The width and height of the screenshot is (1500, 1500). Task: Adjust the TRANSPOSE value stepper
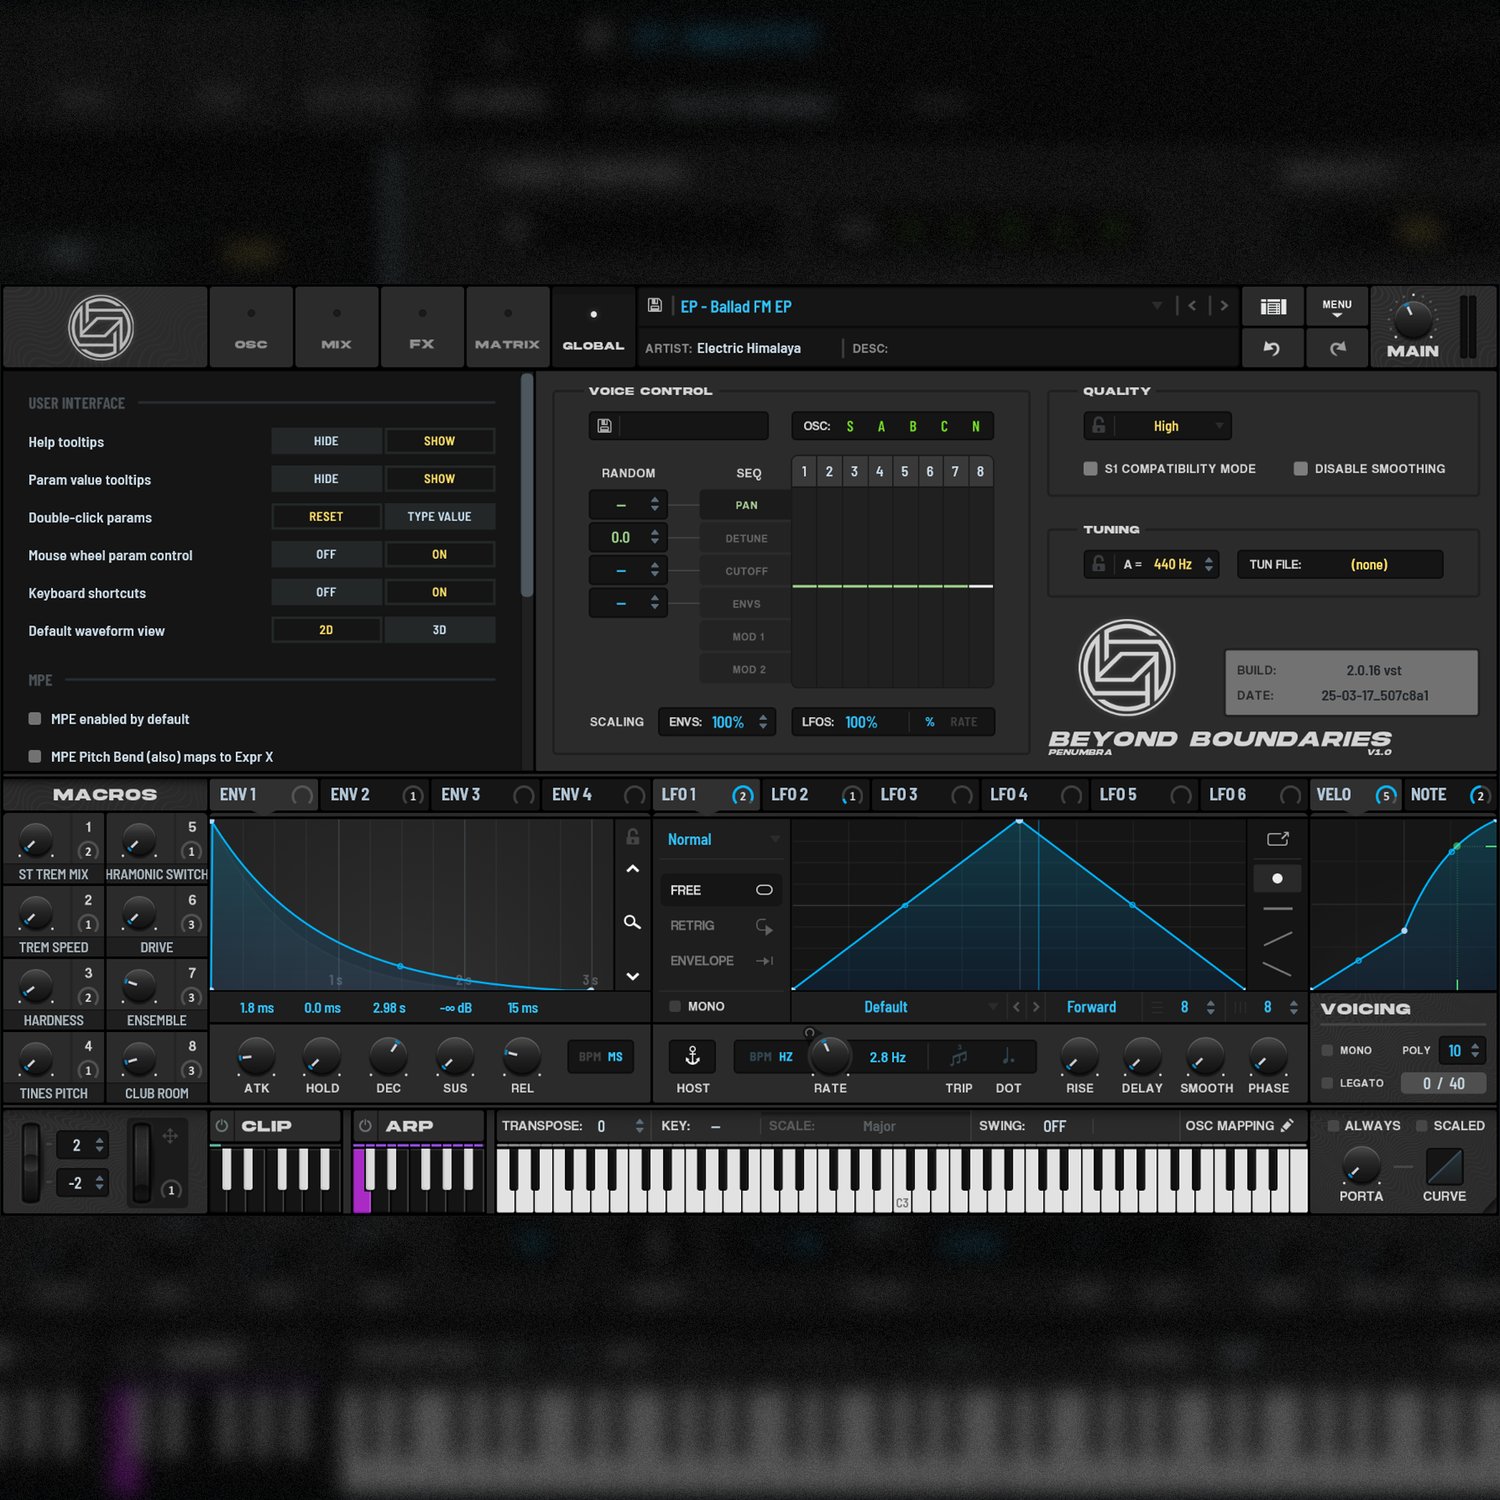[639, 1126]
